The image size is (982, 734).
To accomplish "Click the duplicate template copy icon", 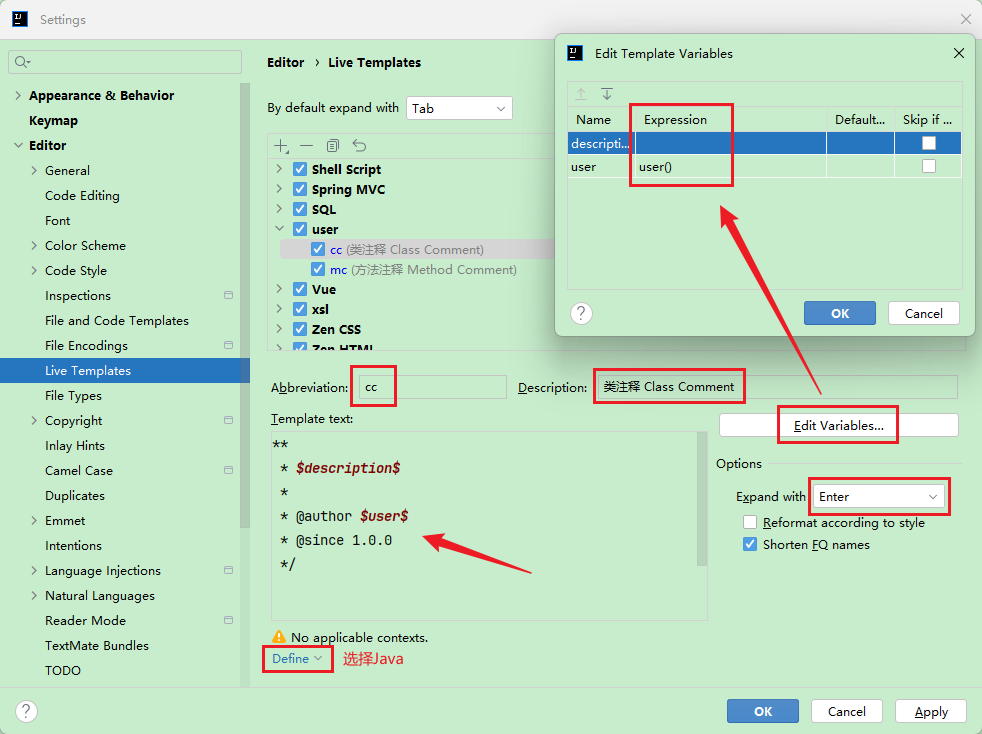I will coord(333,146).
